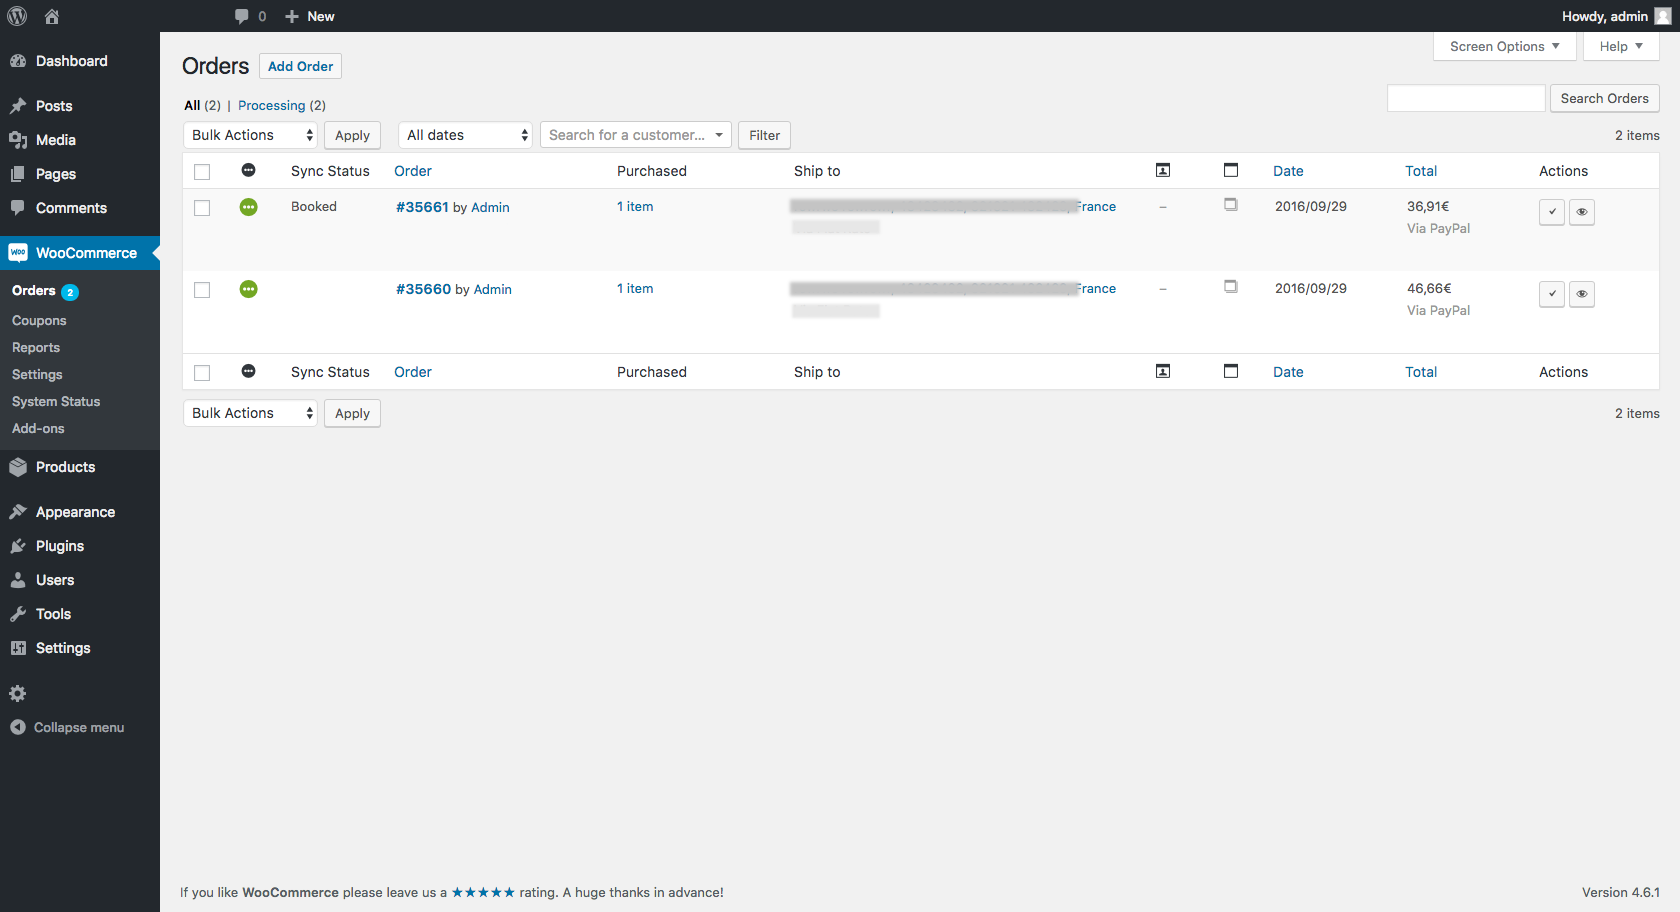Click the WooCommerce logo icon
Image resolution: width=1680 pixels, height=912 pixels.
point(18,253)
